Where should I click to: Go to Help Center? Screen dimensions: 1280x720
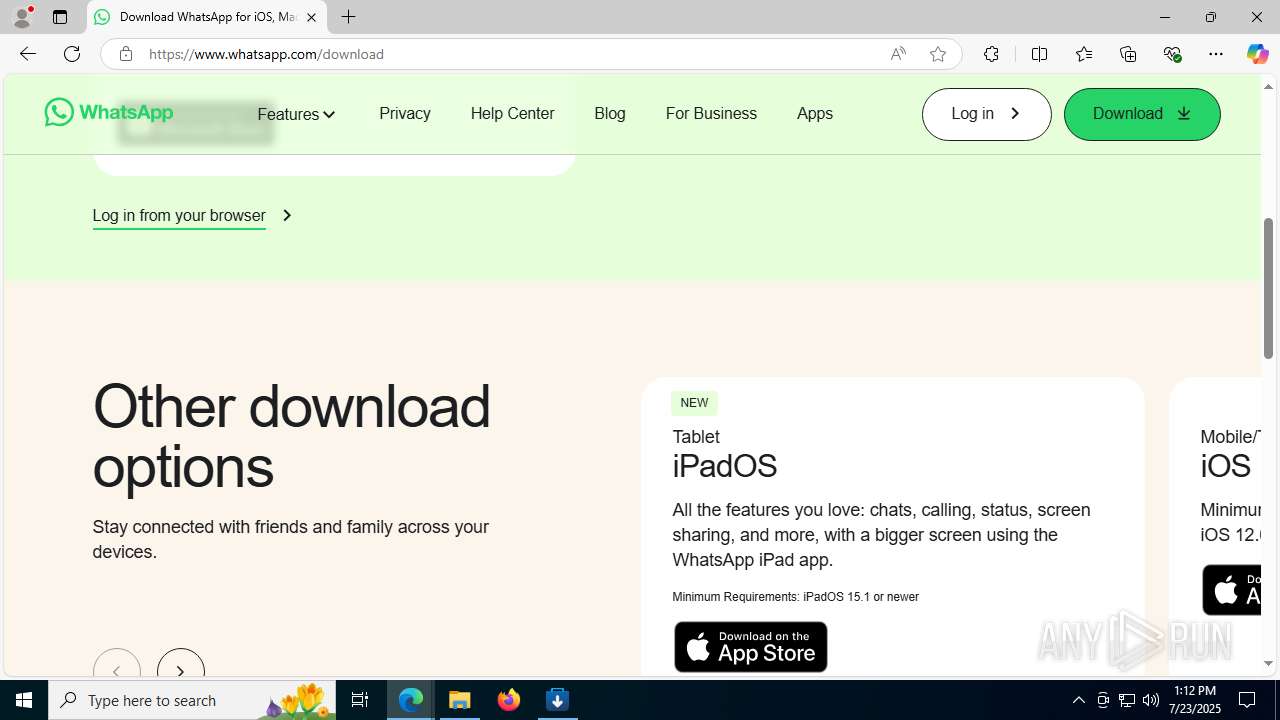click(512, 113)
